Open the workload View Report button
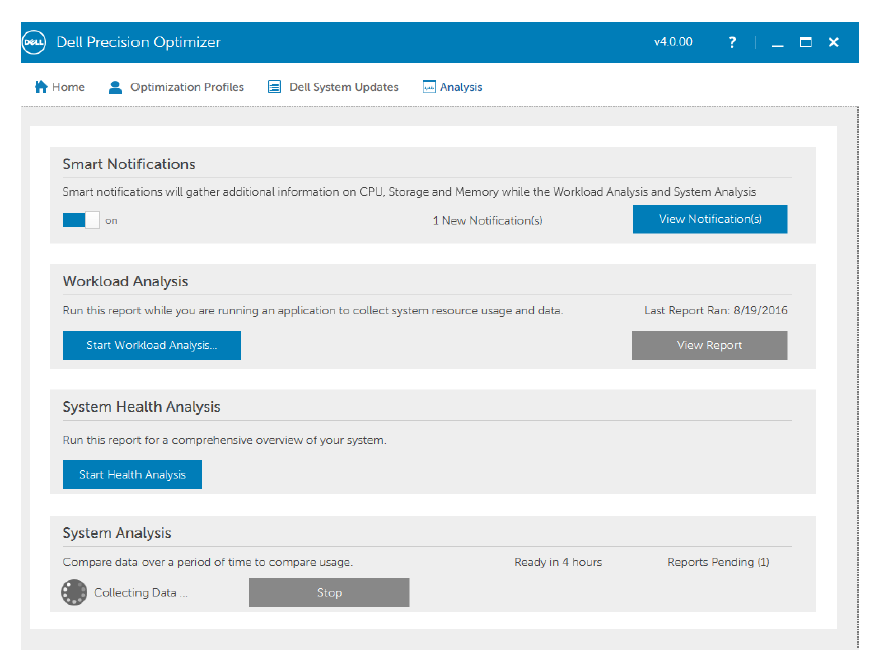The width and height of the screenshot is (879, 664). [x=709, y=345]
